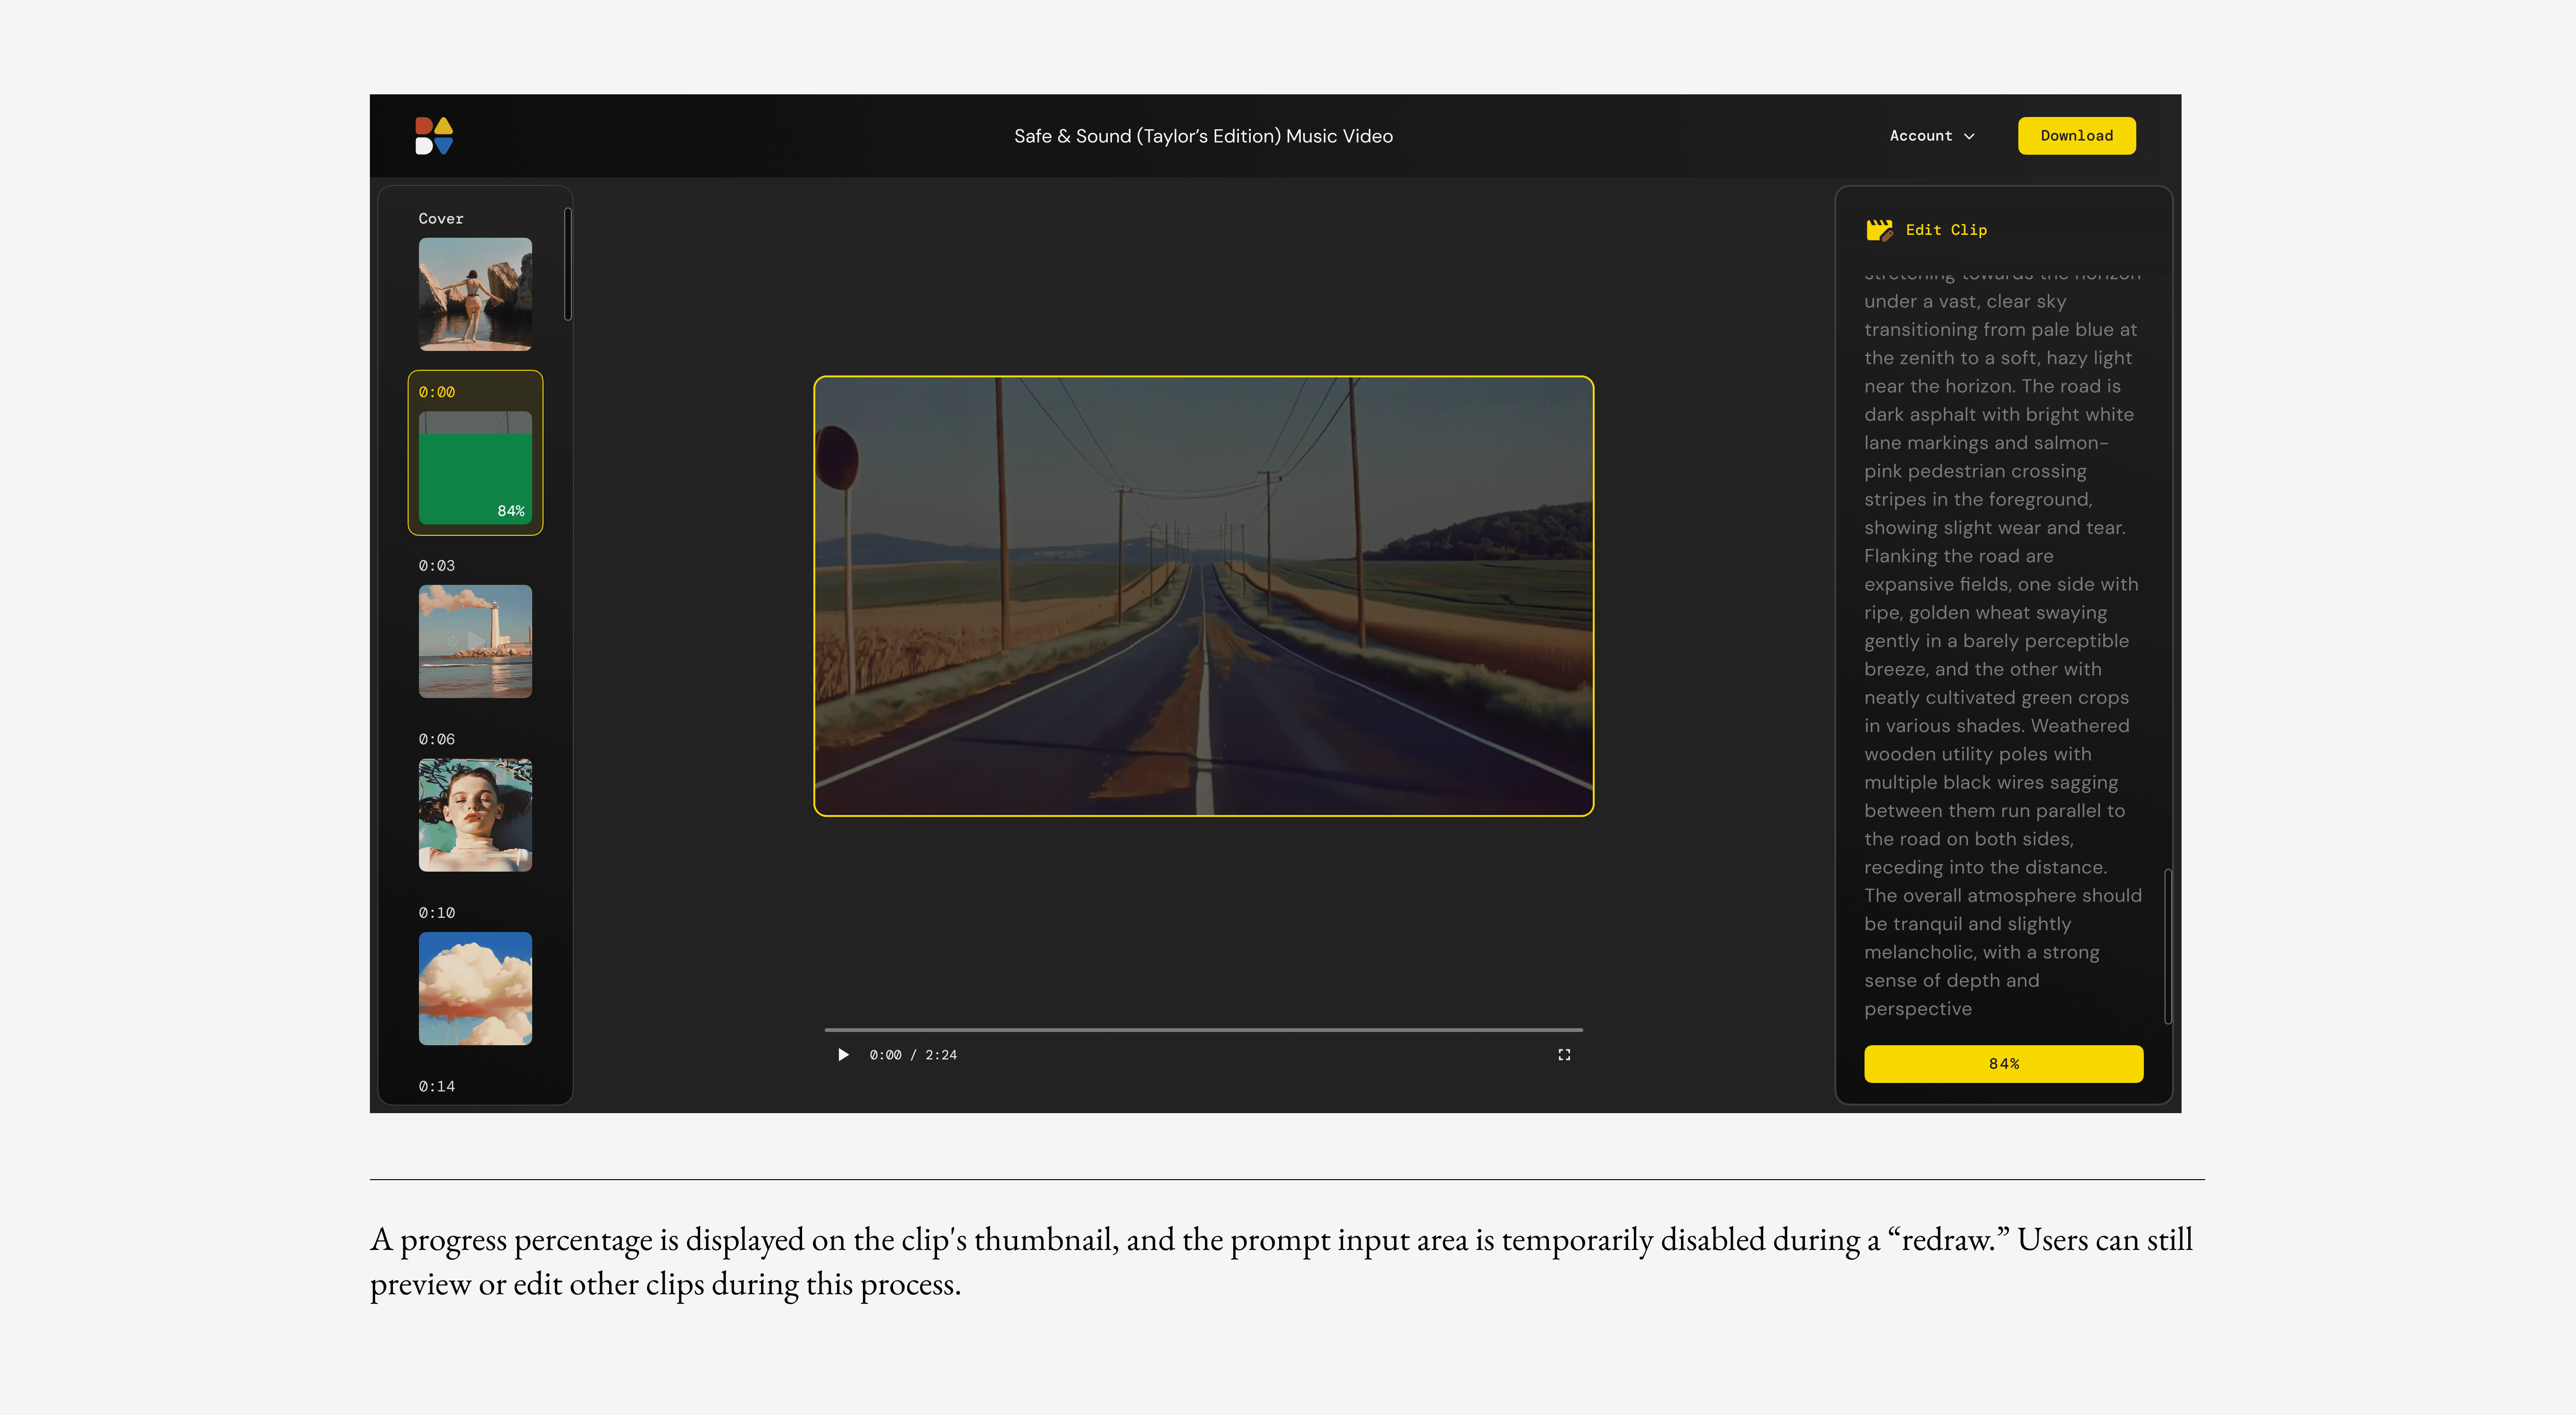
Task: Open the Account dropdown menu
Action: point(1932,136)
